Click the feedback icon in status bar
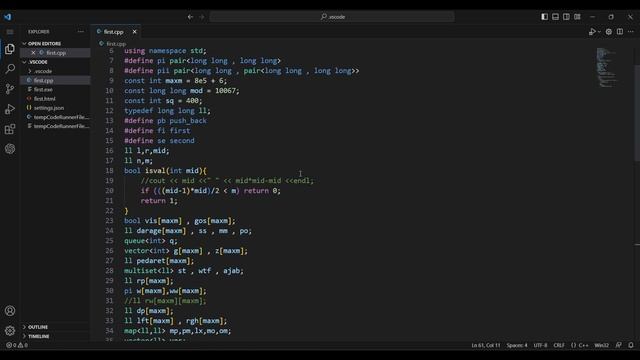 point(619,345)
